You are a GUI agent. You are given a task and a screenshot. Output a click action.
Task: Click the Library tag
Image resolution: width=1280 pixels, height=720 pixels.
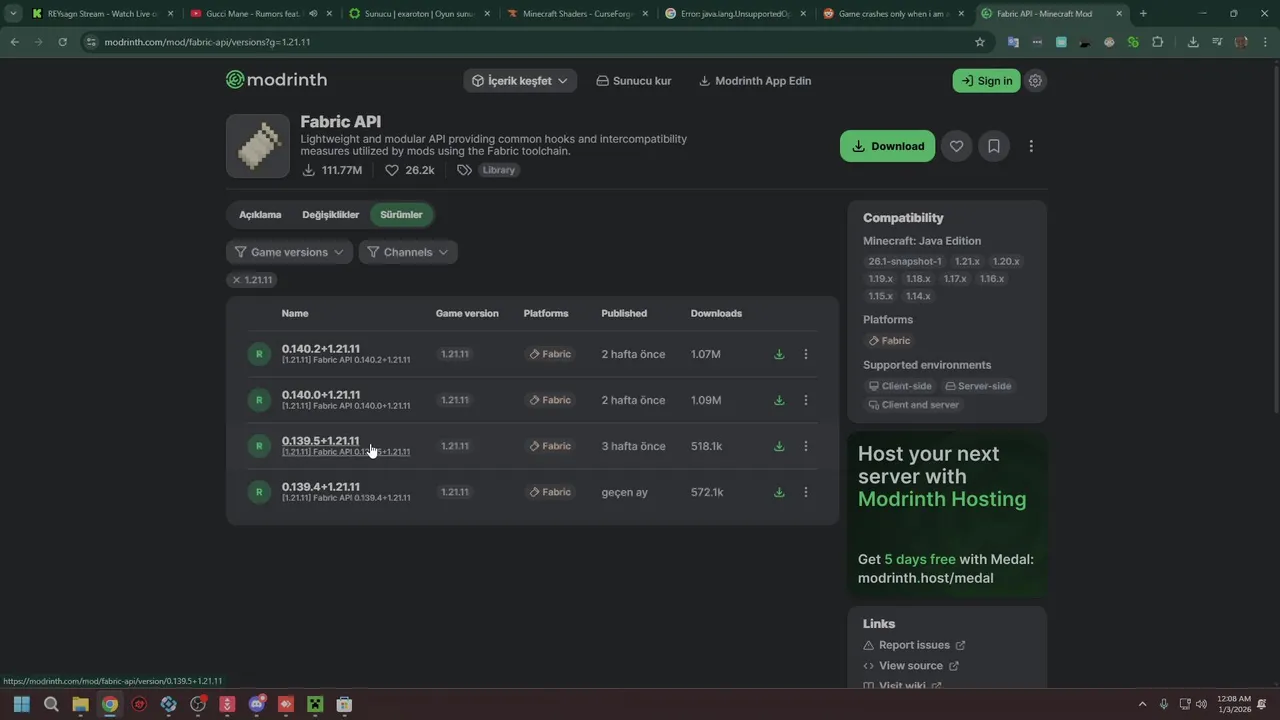pos(498,170)
